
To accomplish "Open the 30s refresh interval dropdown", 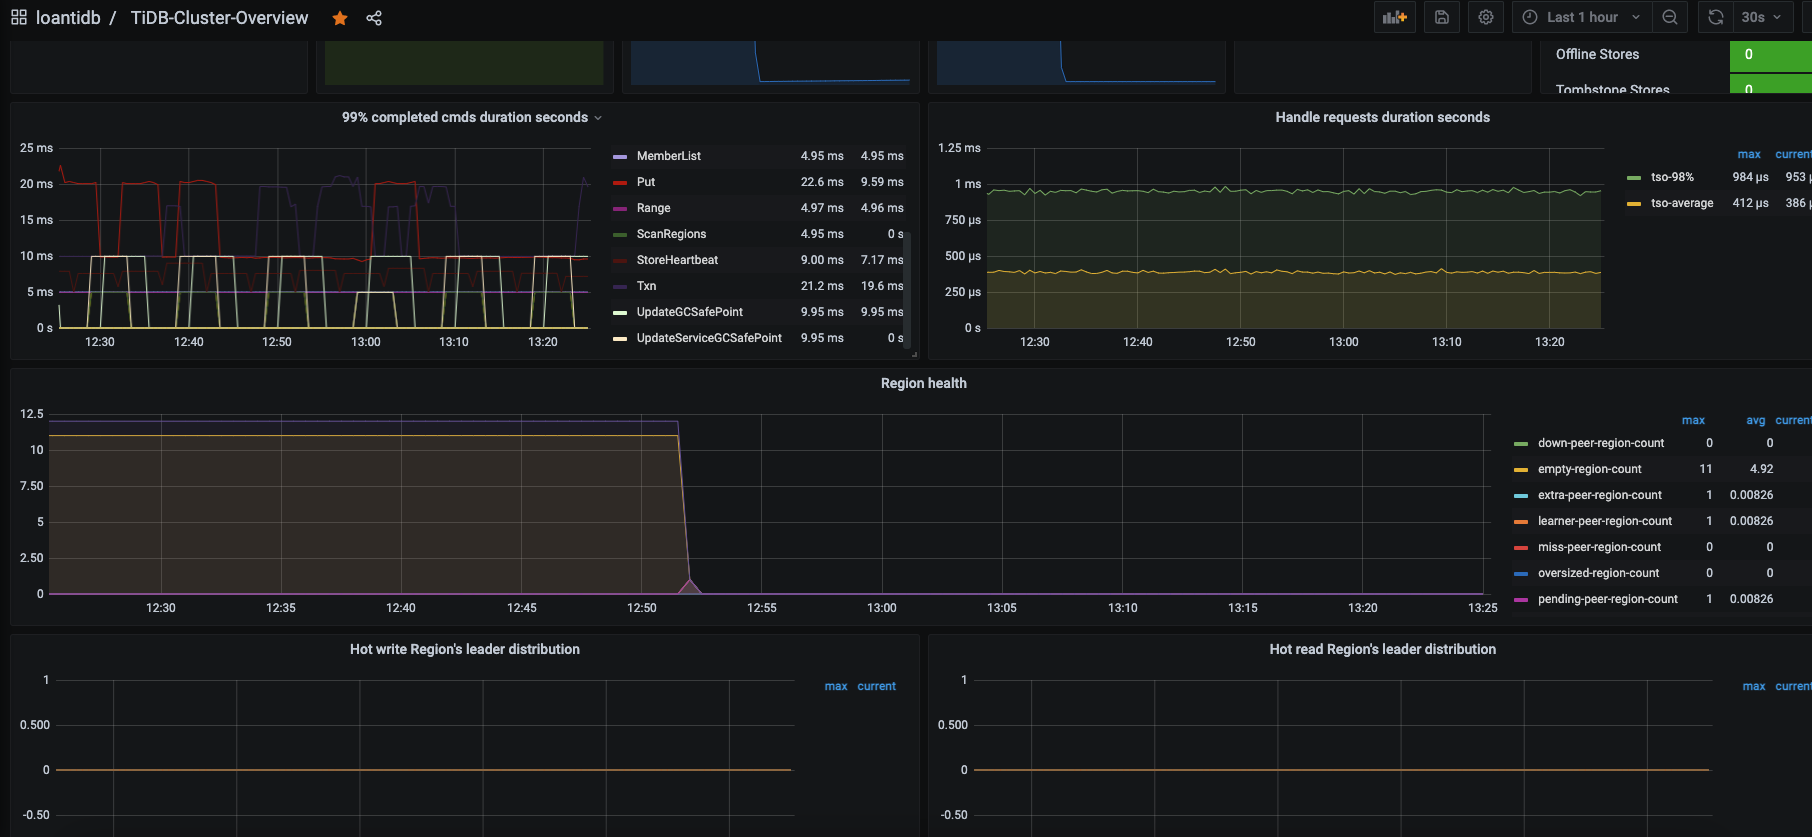I will coord(1760,17).
